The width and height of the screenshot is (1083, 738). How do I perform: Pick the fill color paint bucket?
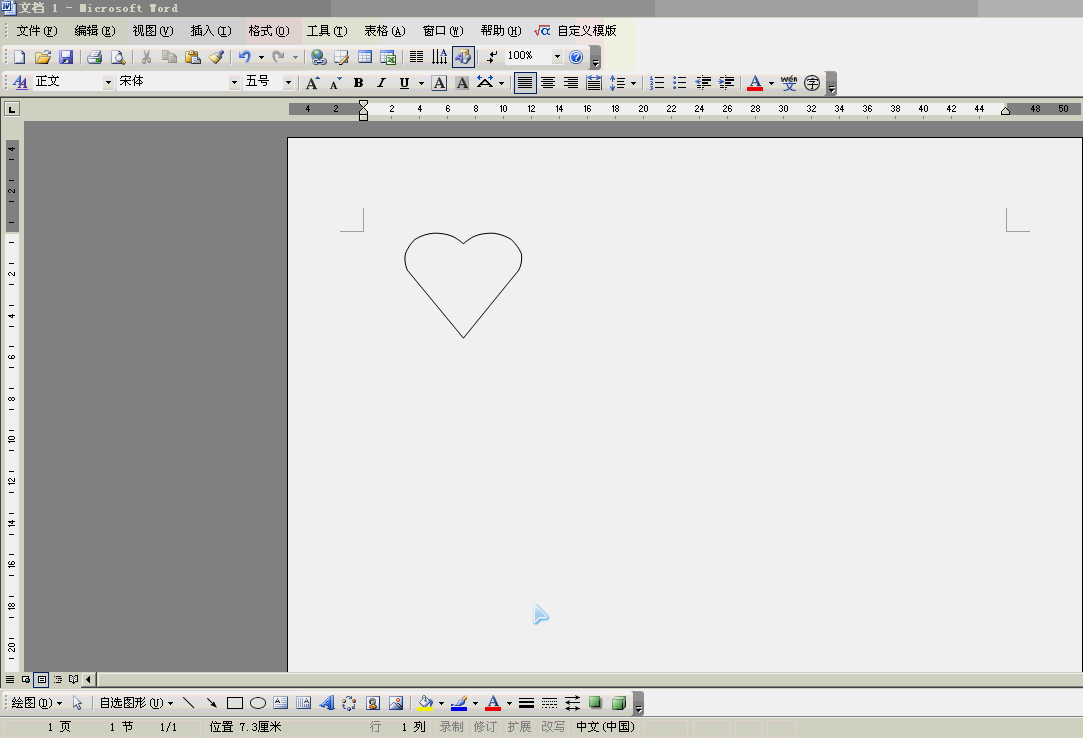[425, 703]
